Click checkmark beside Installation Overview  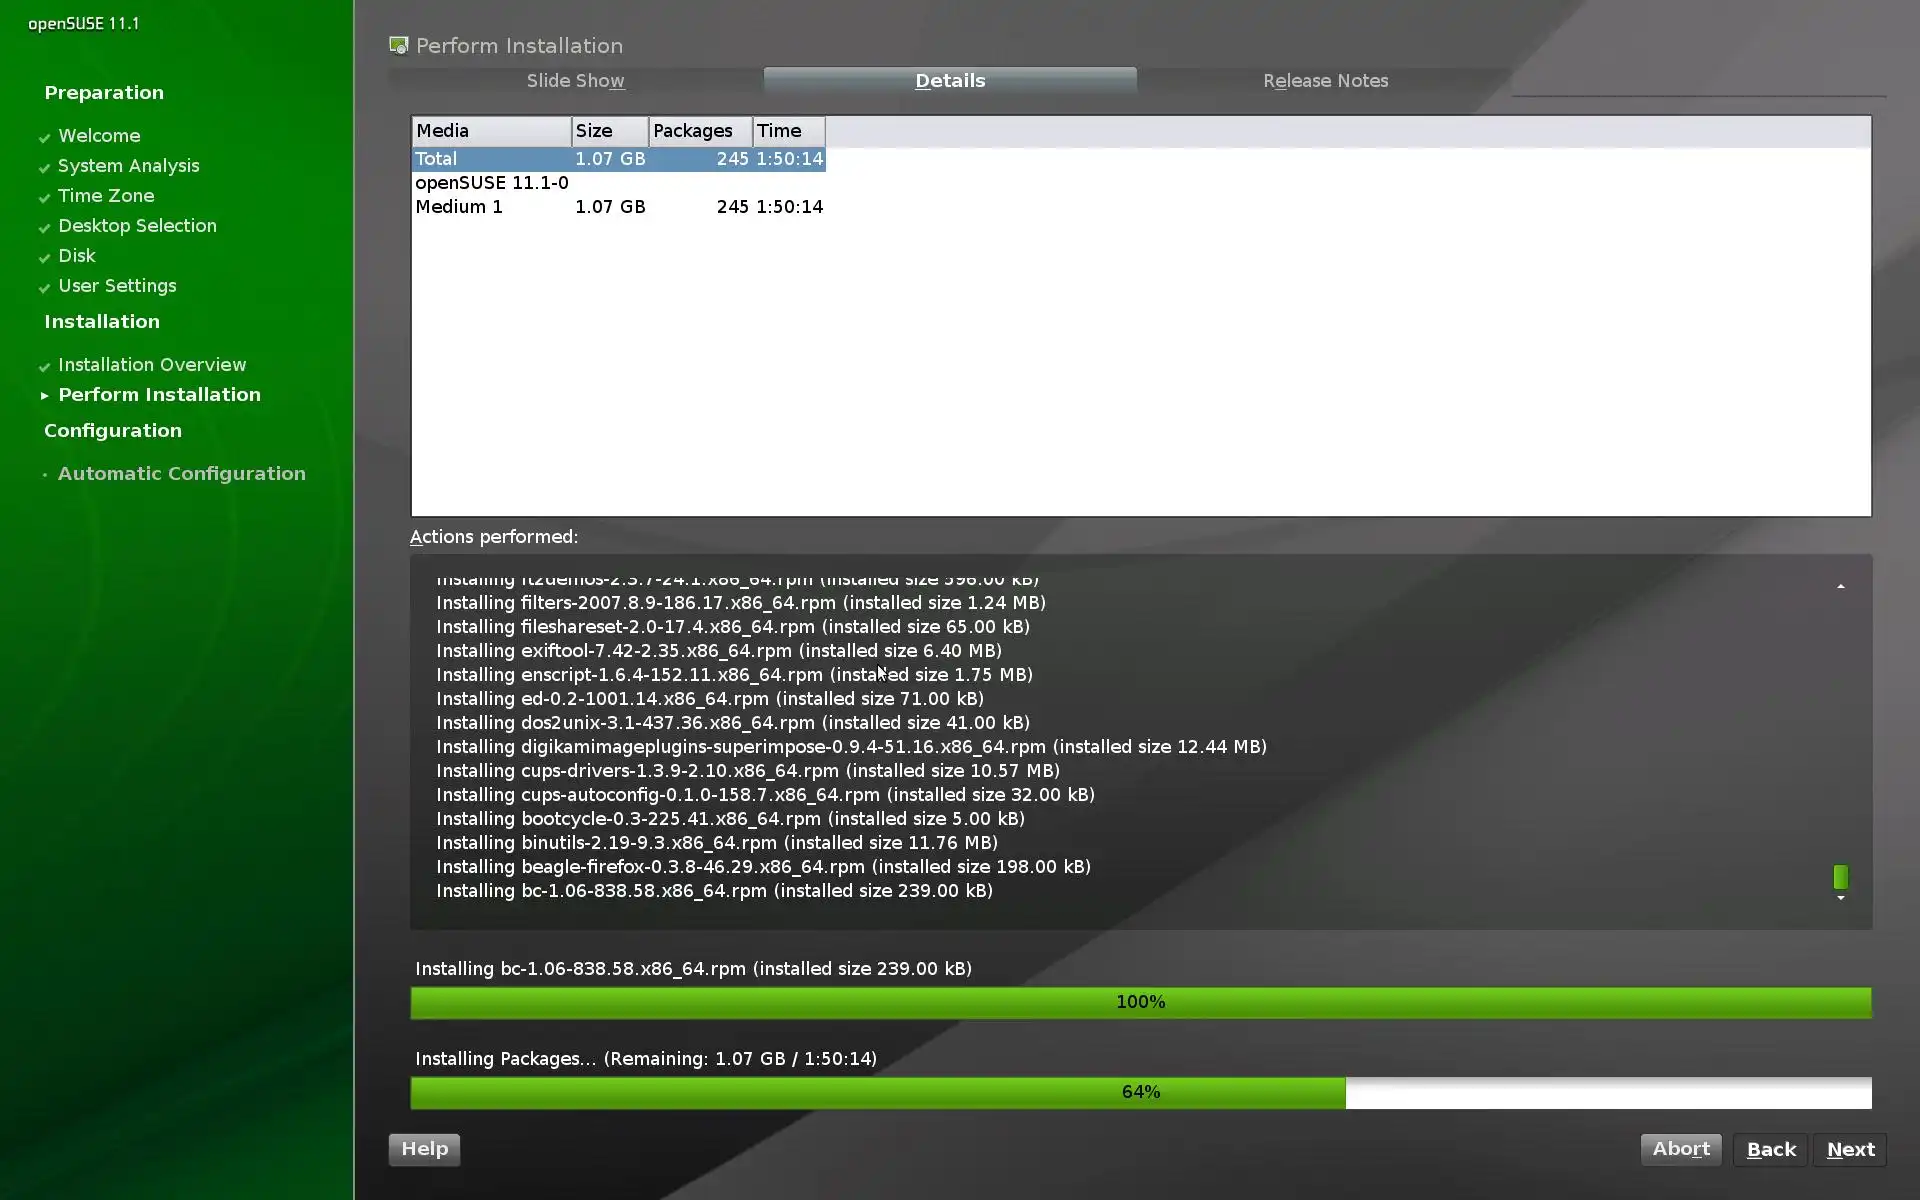[44, 366]
